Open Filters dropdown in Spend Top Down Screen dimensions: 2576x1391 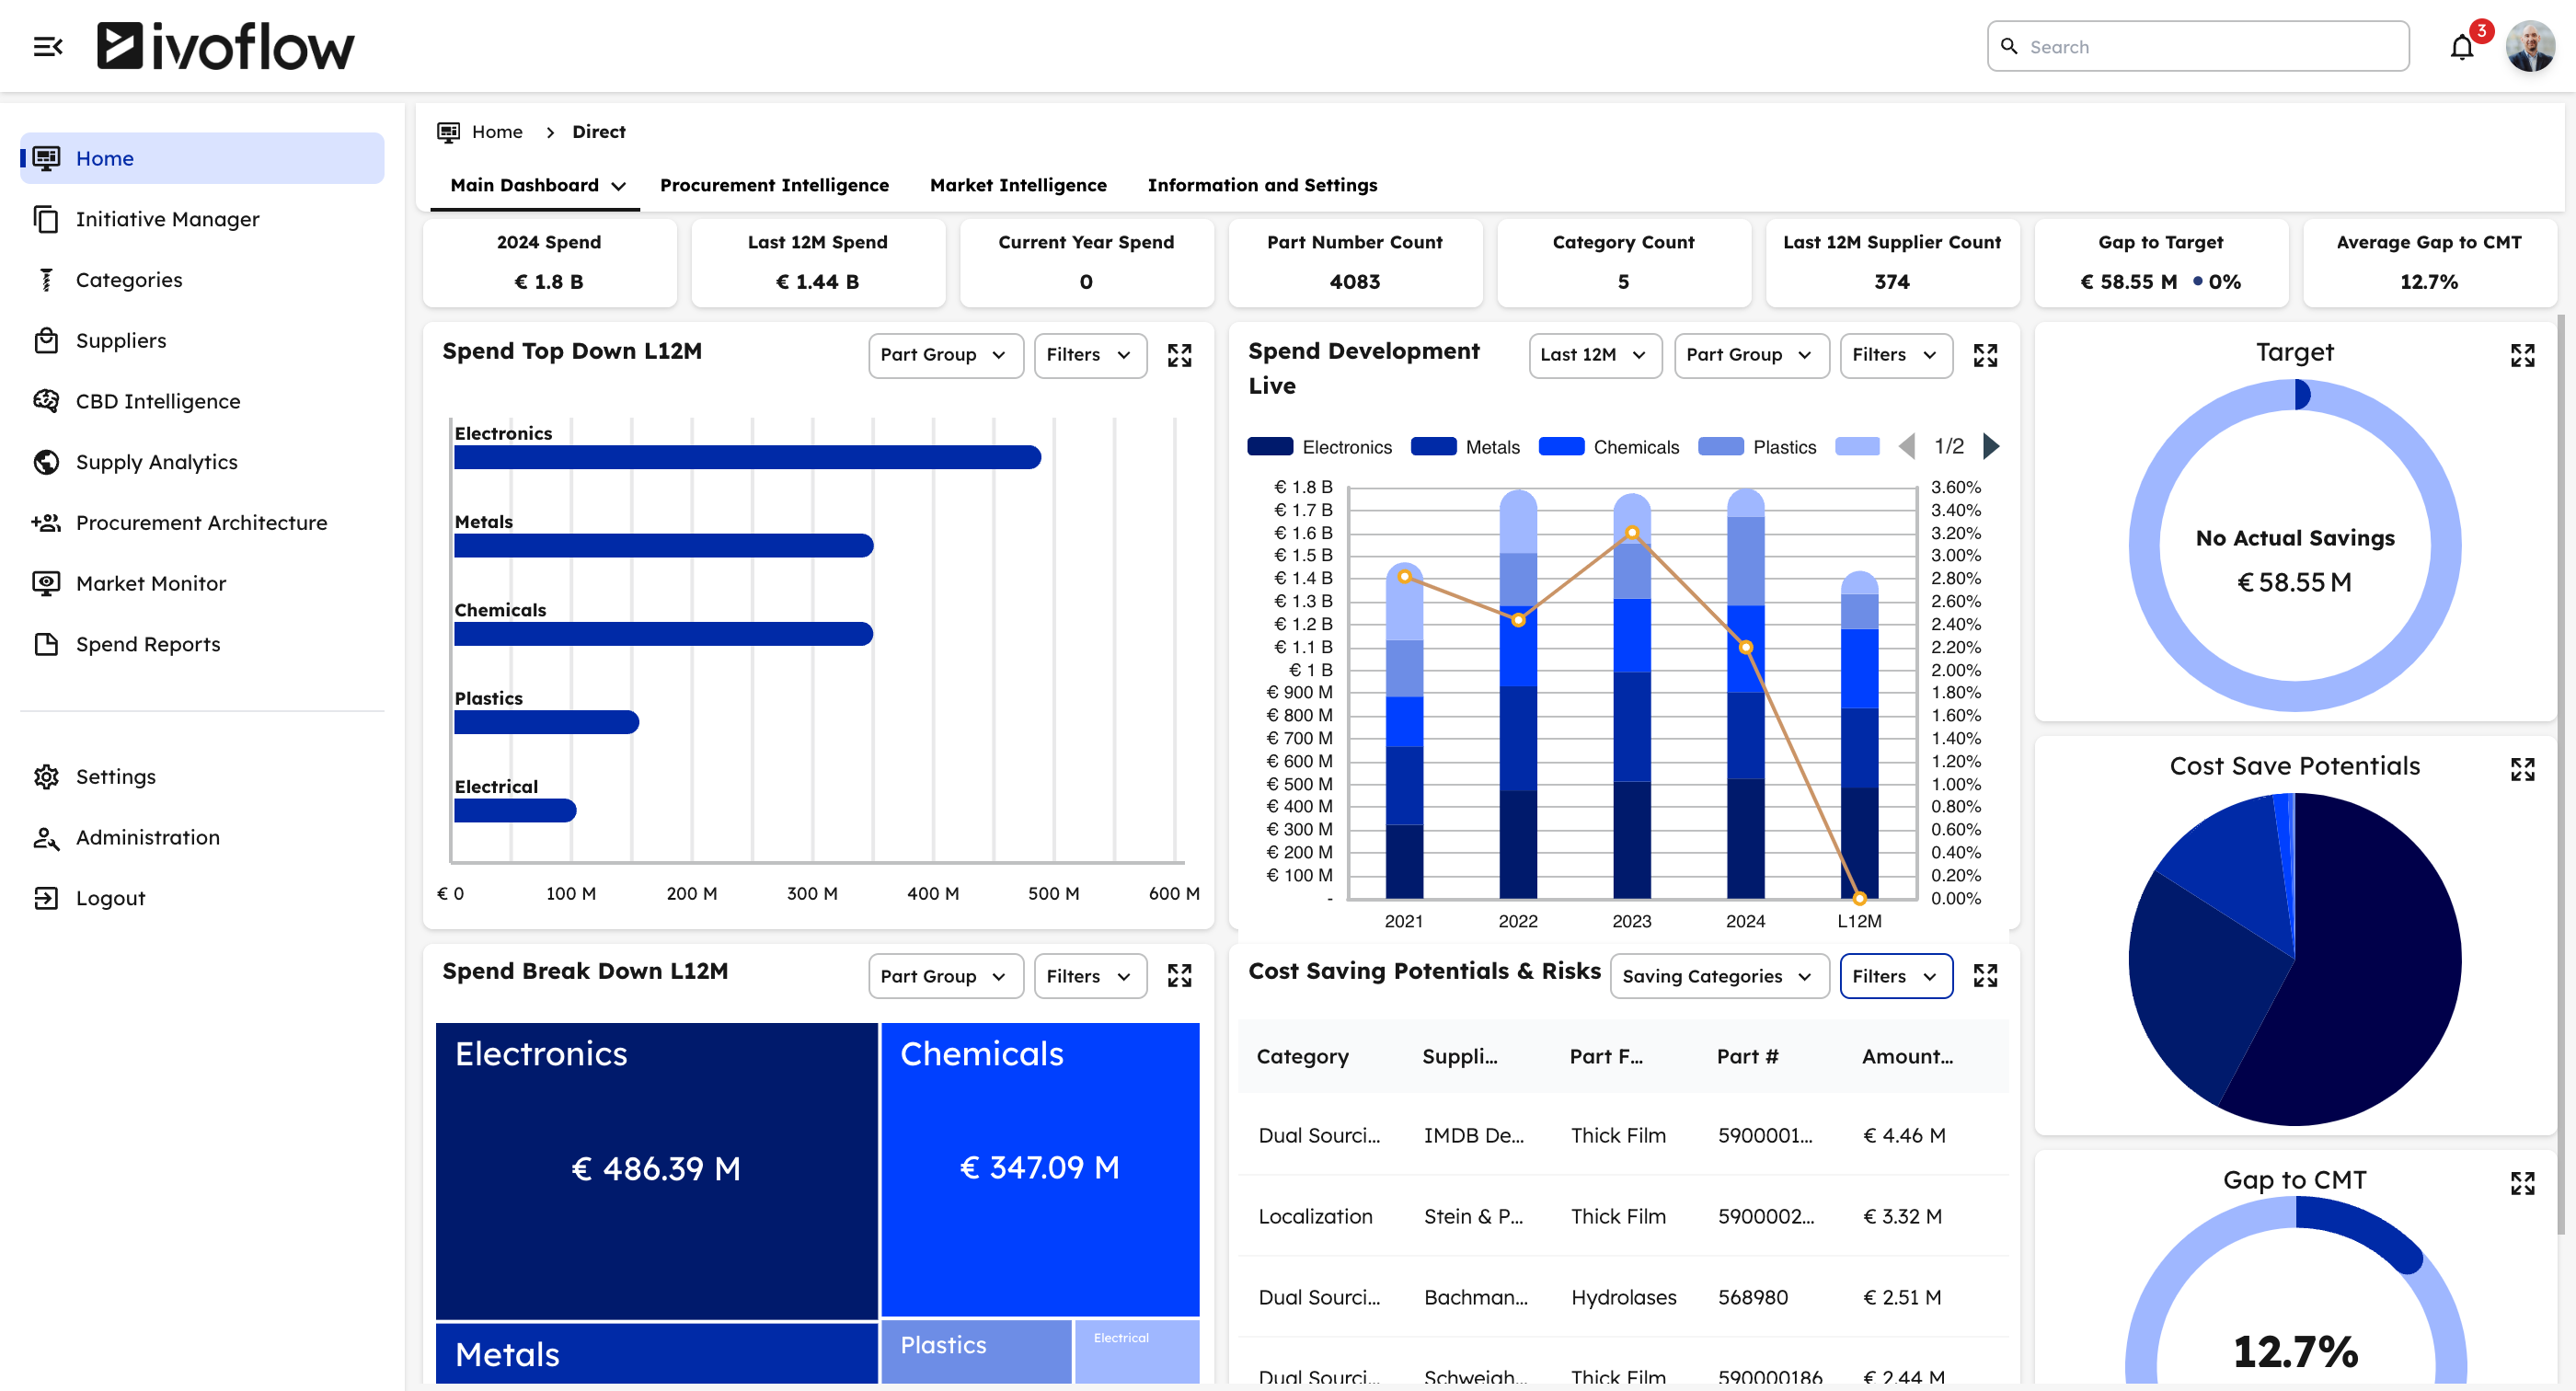click(1089, 355)
